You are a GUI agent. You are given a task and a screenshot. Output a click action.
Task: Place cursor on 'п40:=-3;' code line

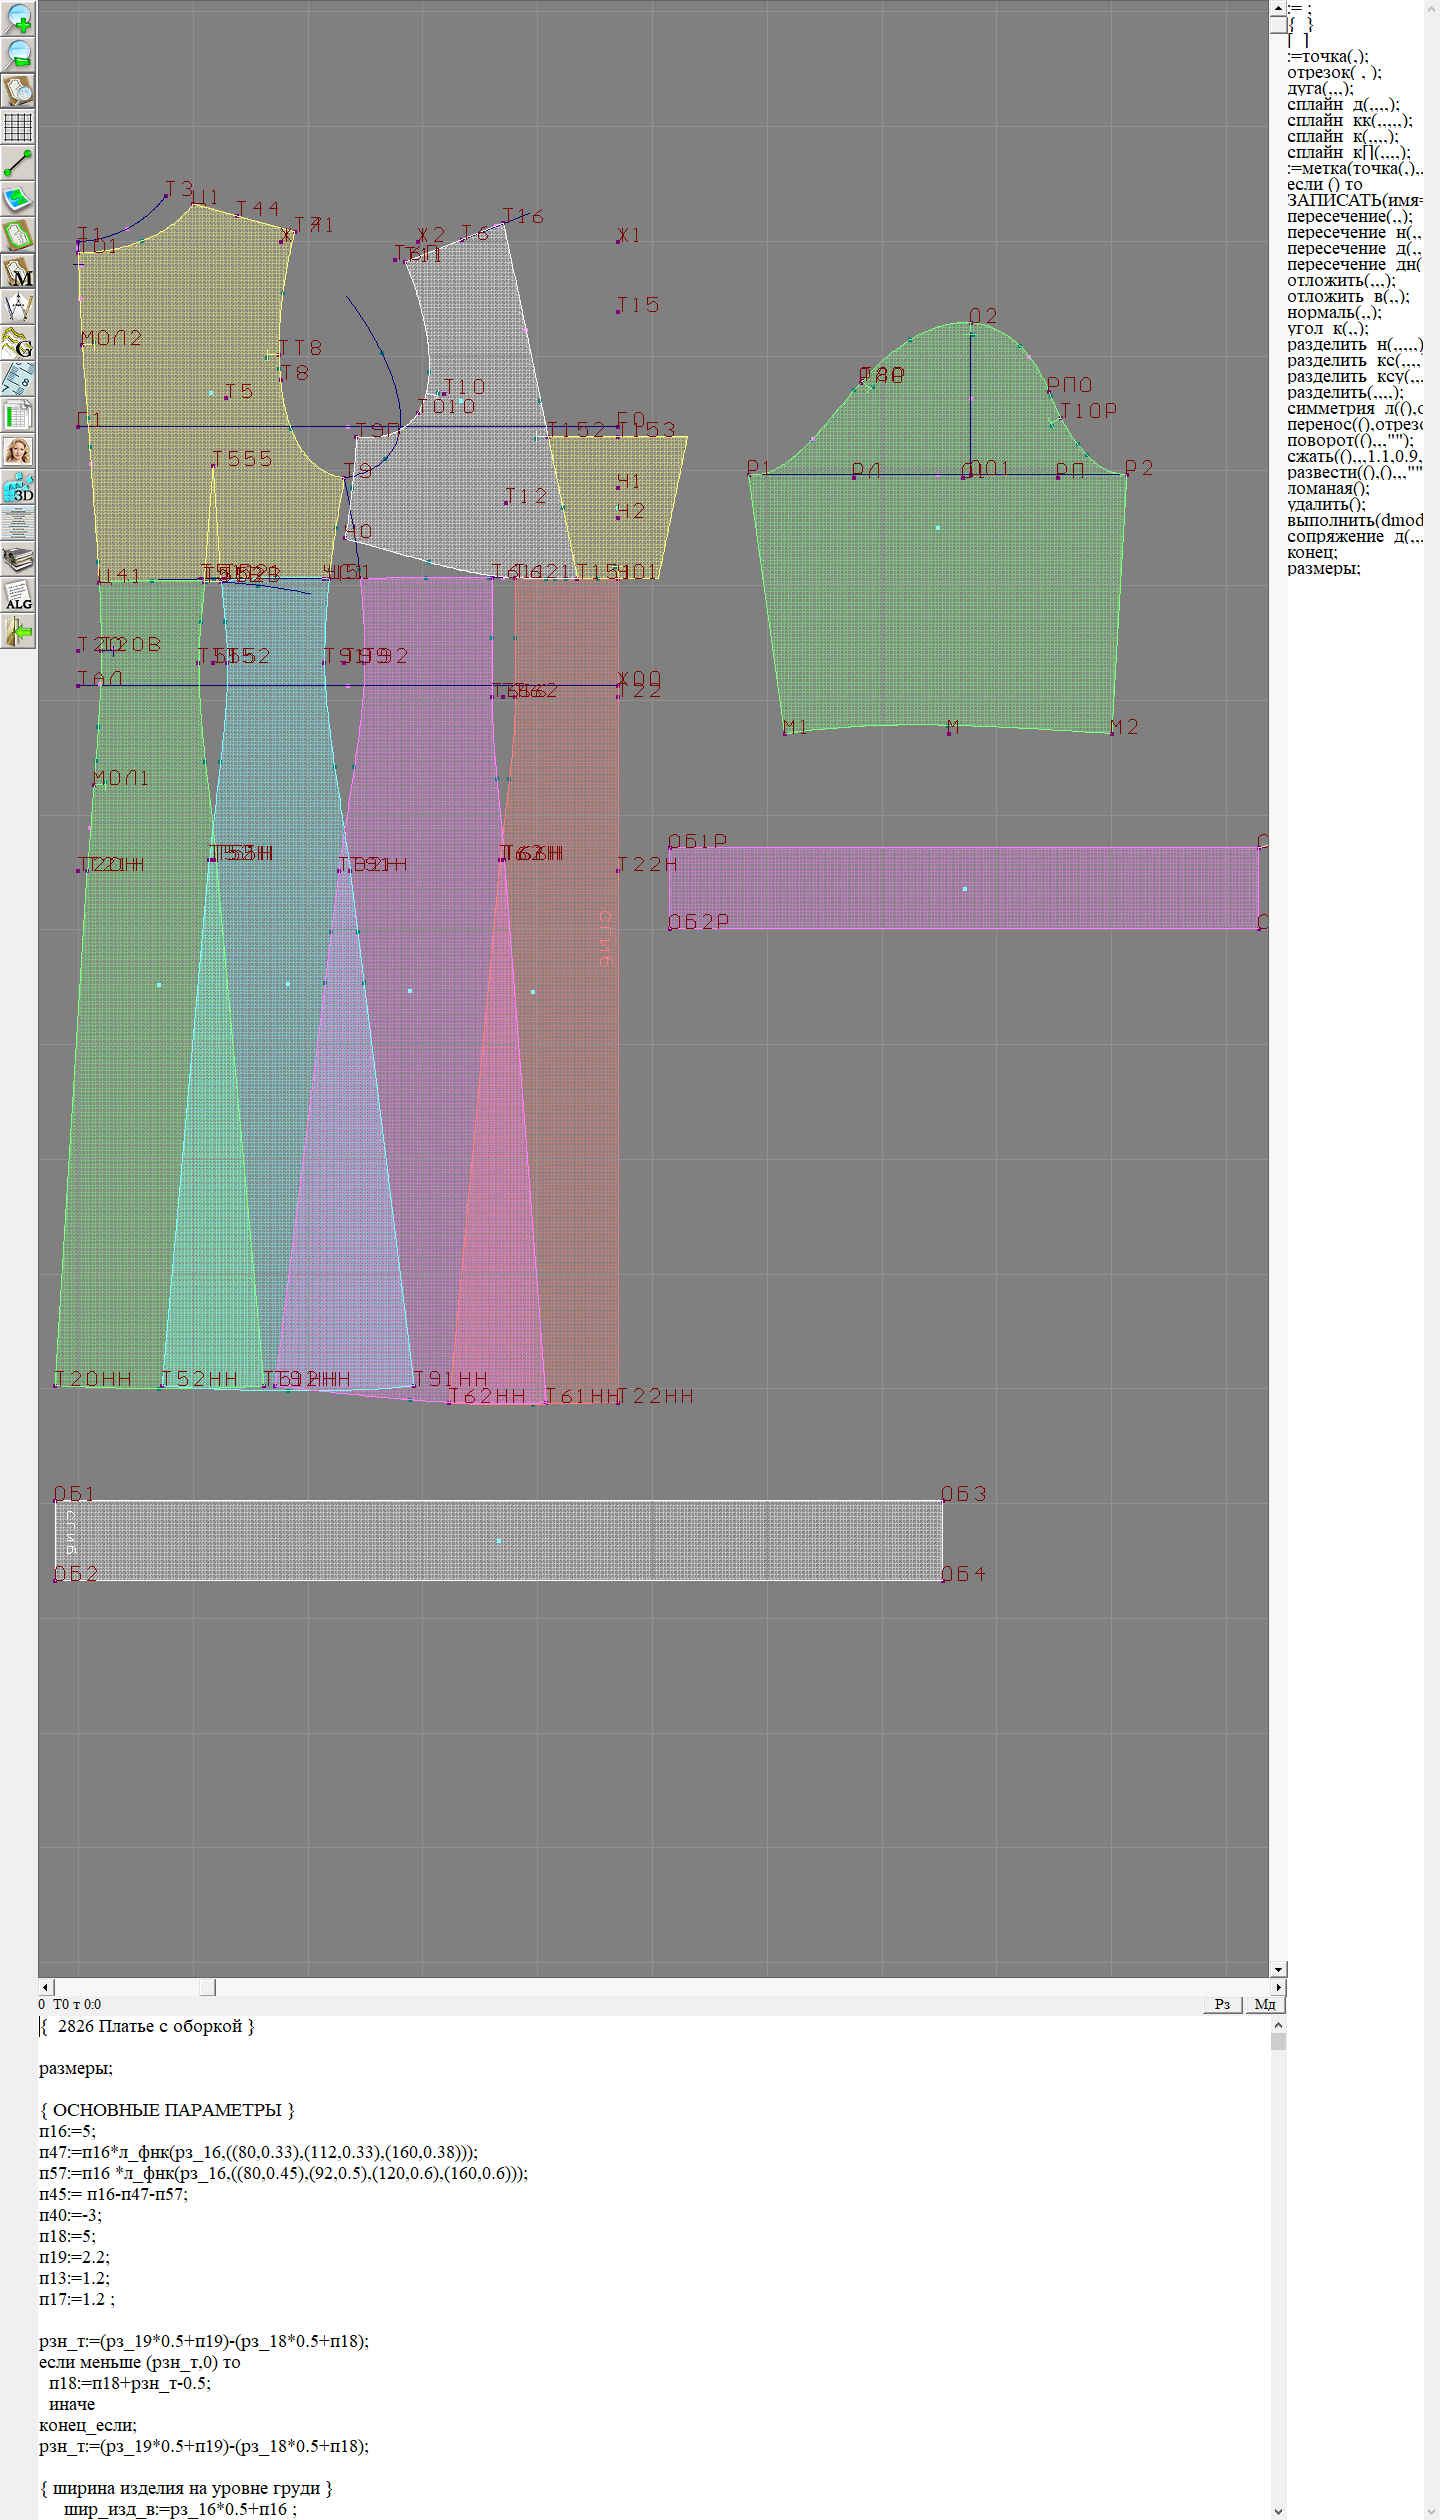coord(70,2215)
